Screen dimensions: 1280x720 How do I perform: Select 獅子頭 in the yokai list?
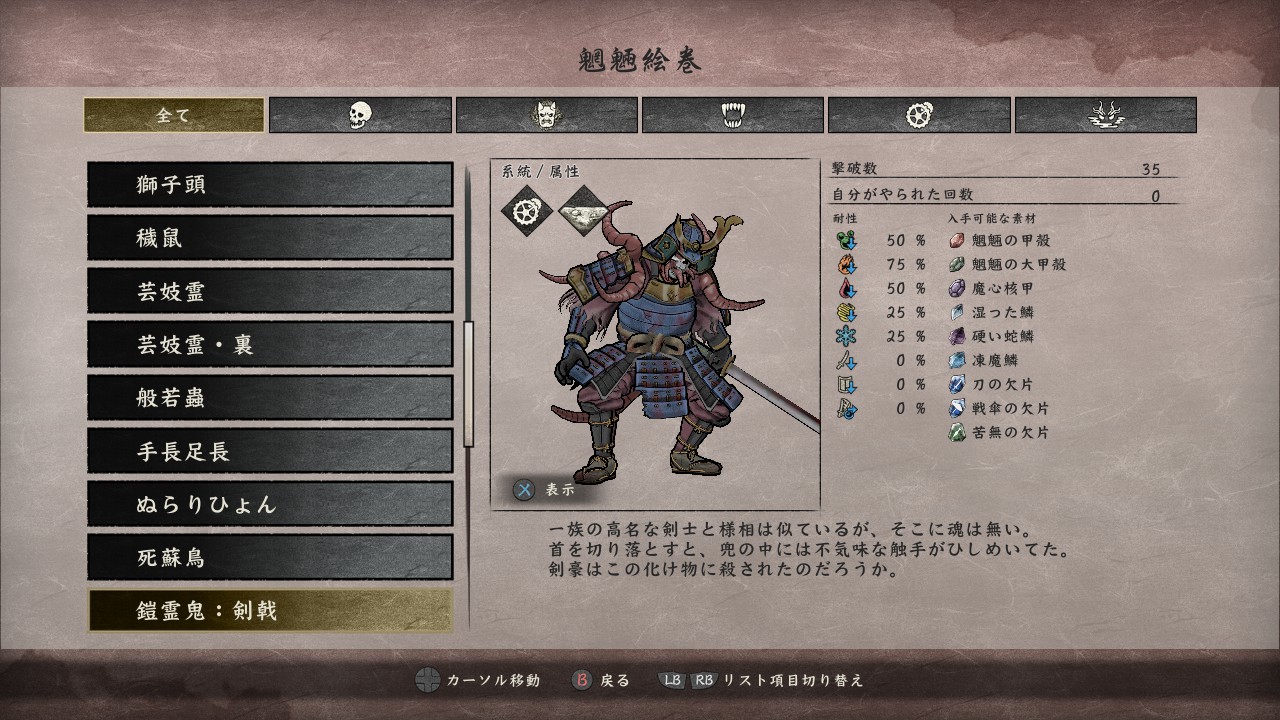pos(270,185)
